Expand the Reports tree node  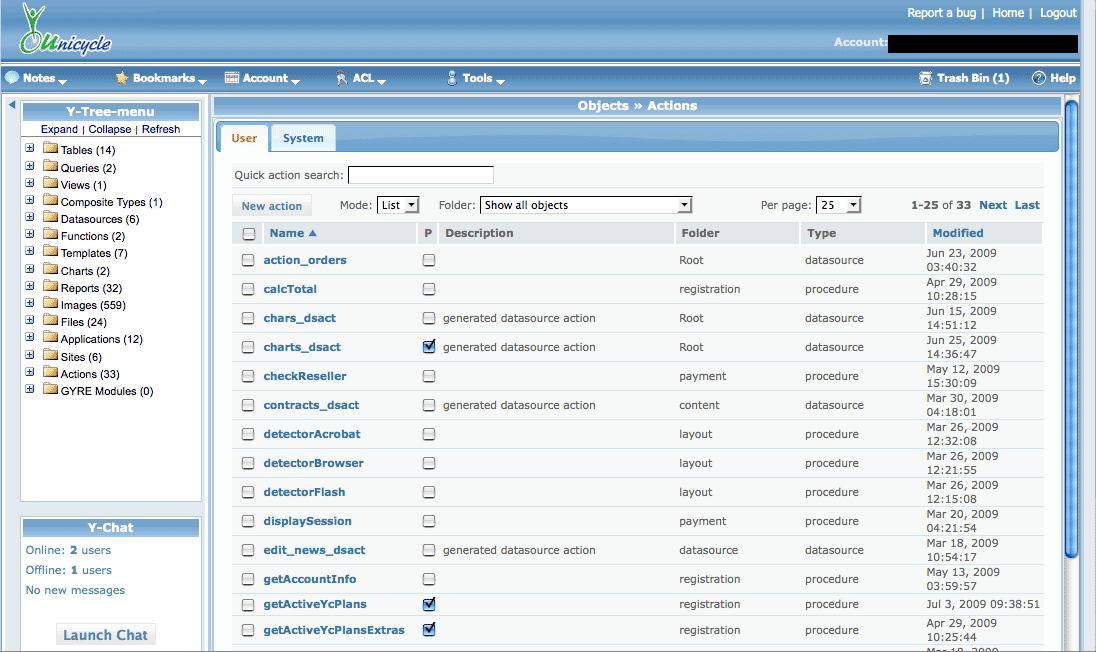[30, 287]
